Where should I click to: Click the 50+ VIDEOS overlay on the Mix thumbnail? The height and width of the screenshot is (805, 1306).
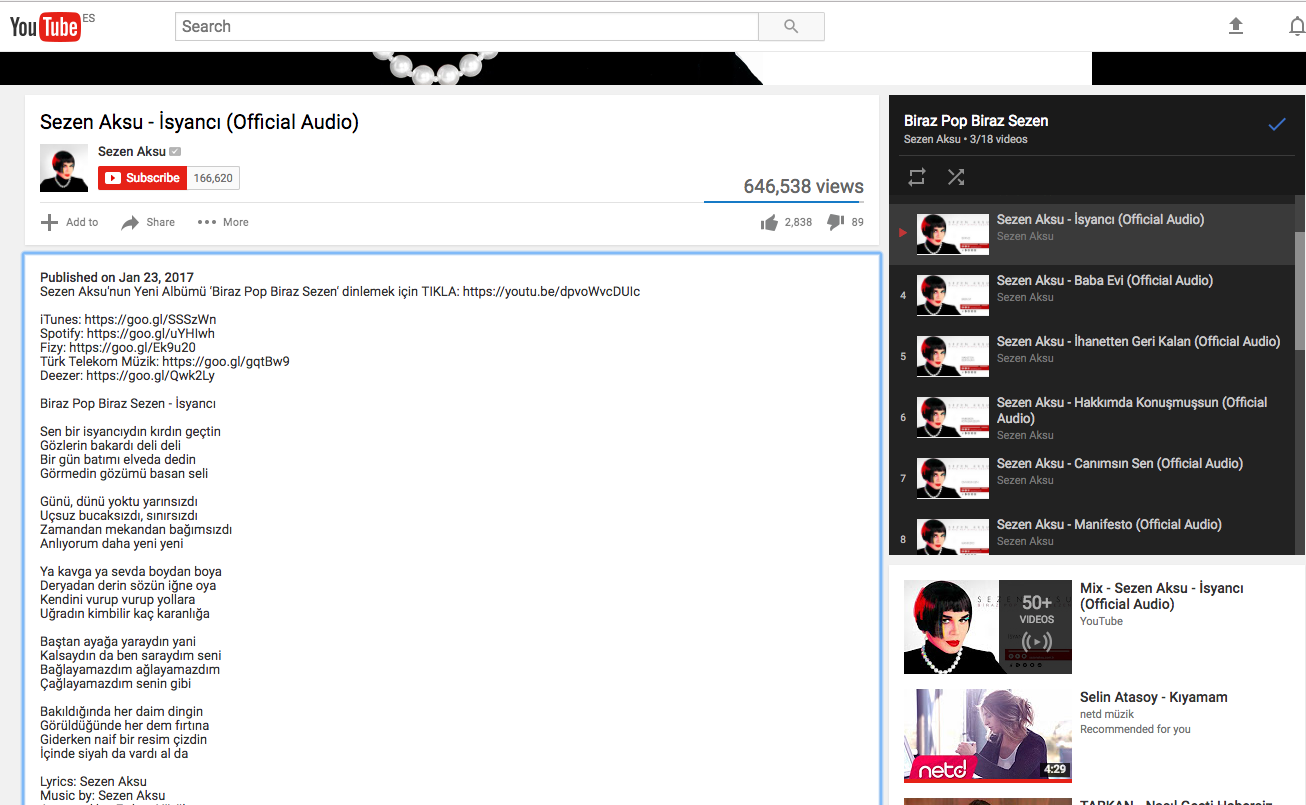[1036, 627]
